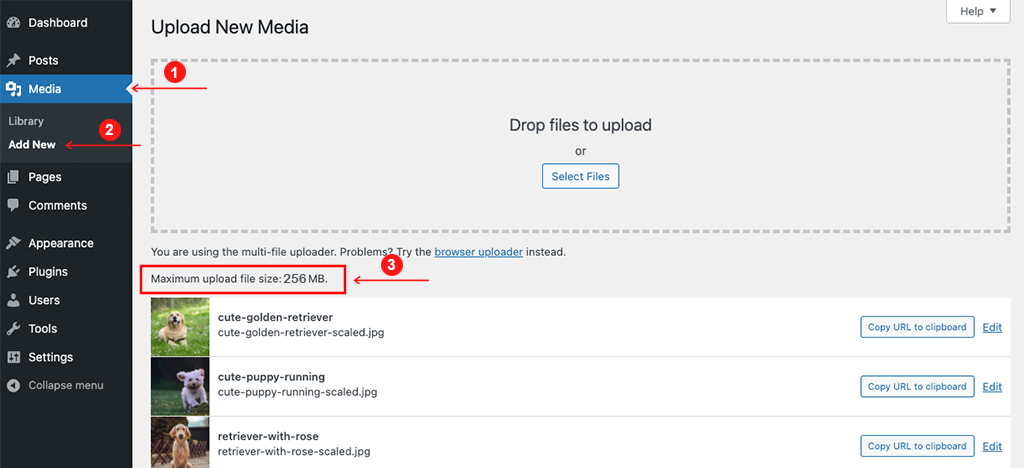Open the Media Library submenu item
This screenshot has width=1024, height=468.
[x=26, y=121]
